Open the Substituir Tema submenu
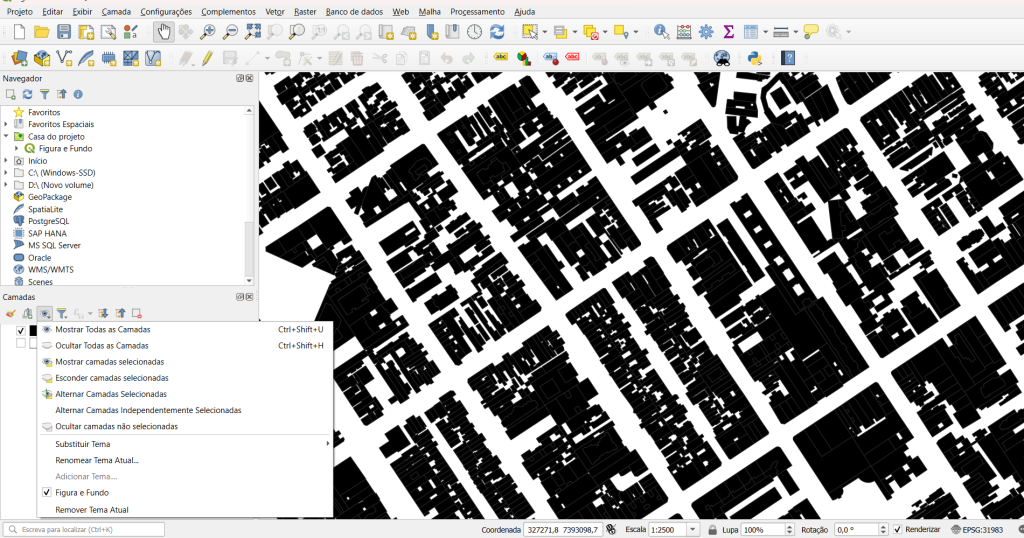 (185, 444)
